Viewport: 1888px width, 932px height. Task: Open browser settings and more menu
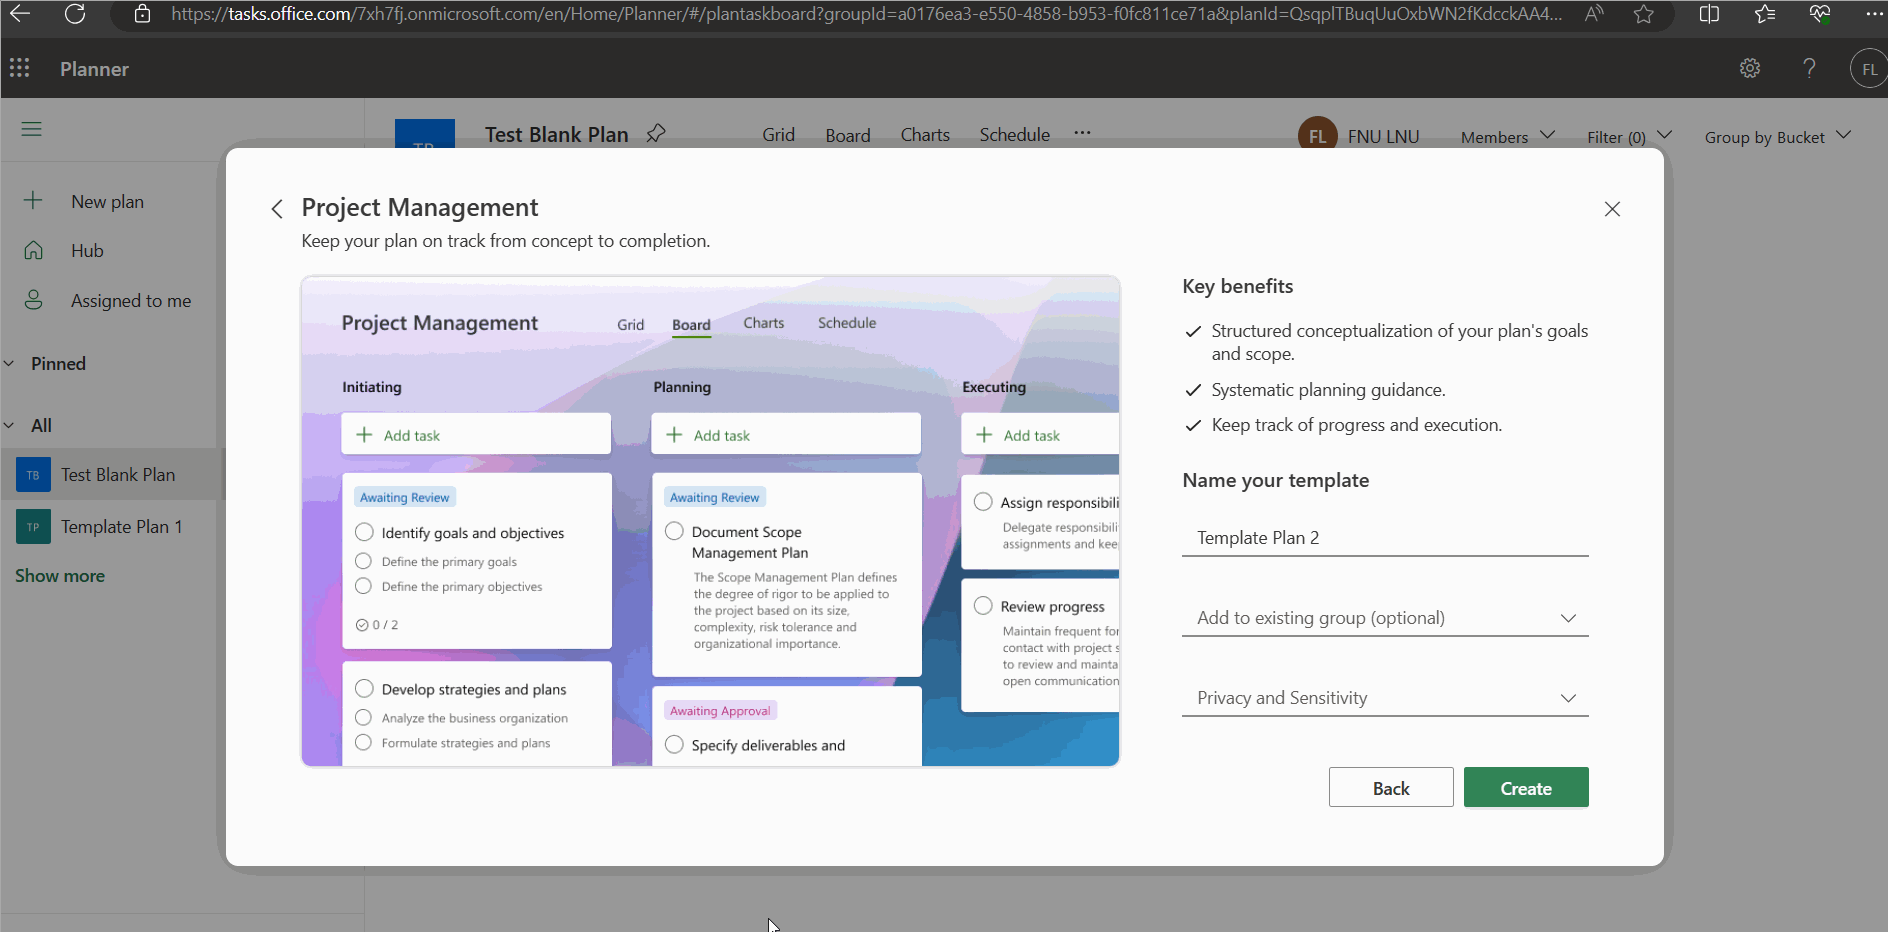pyautogui.click(x=1874, y=14)
